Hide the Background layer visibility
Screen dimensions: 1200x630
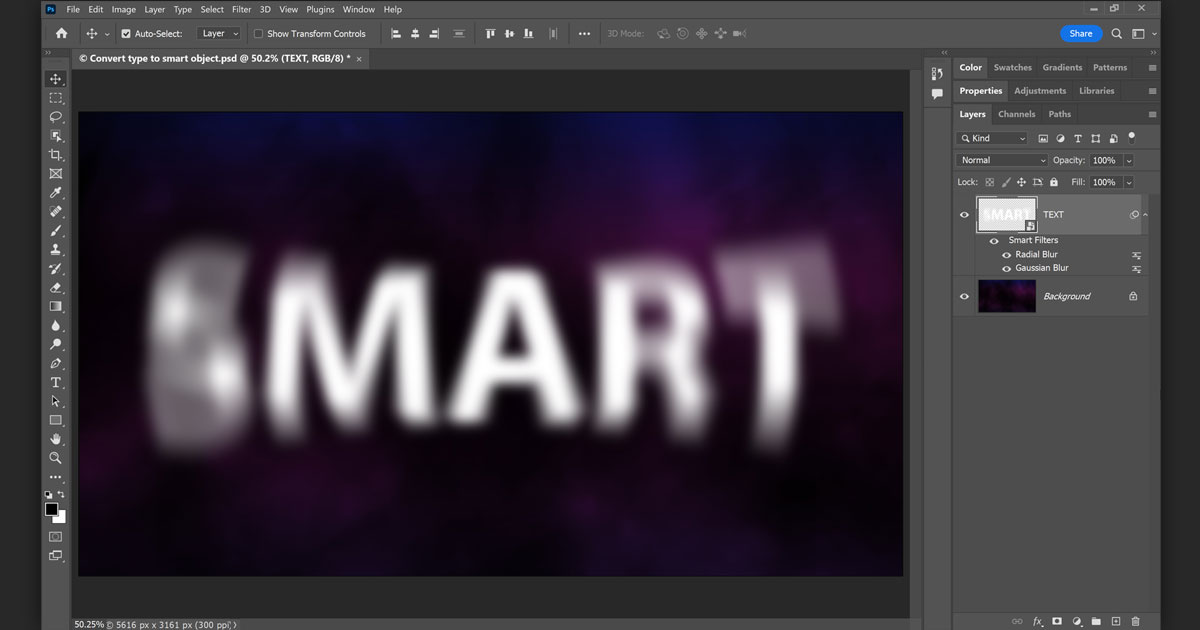(964, 296)
